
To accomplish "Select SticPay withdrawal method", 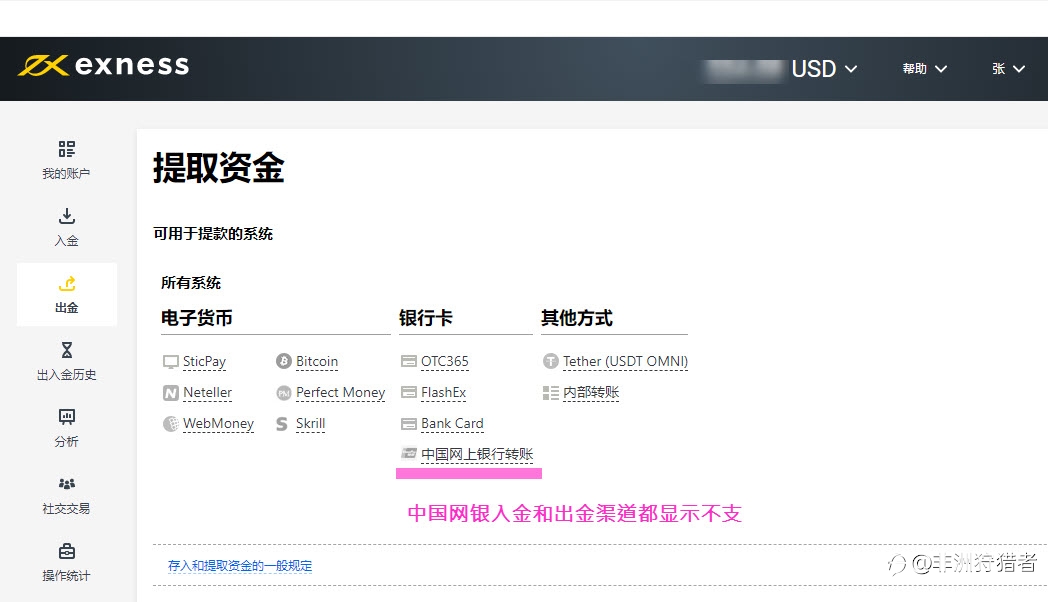I will click(205, 361).
